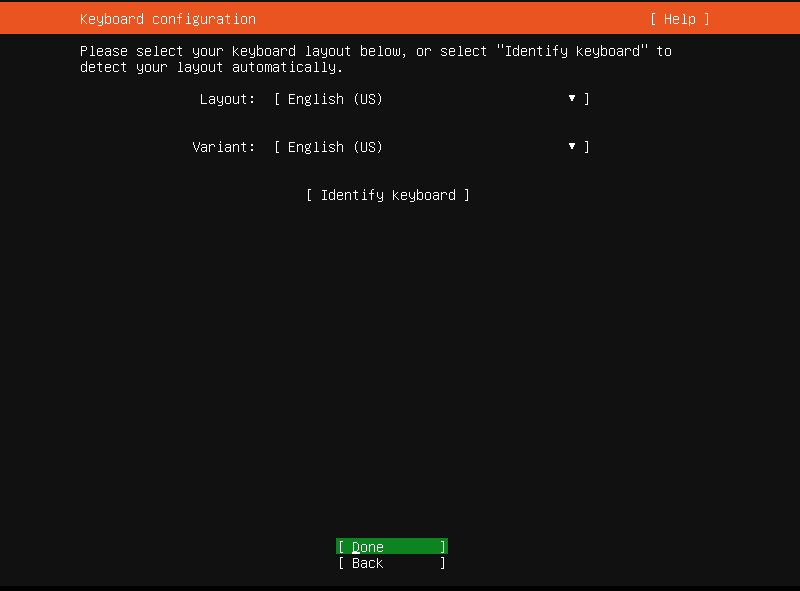This screenshot has width=800, height=591.
Task: Click the keyboard layout instruction text
Action: pyautogui.click(x=376, y=59)
